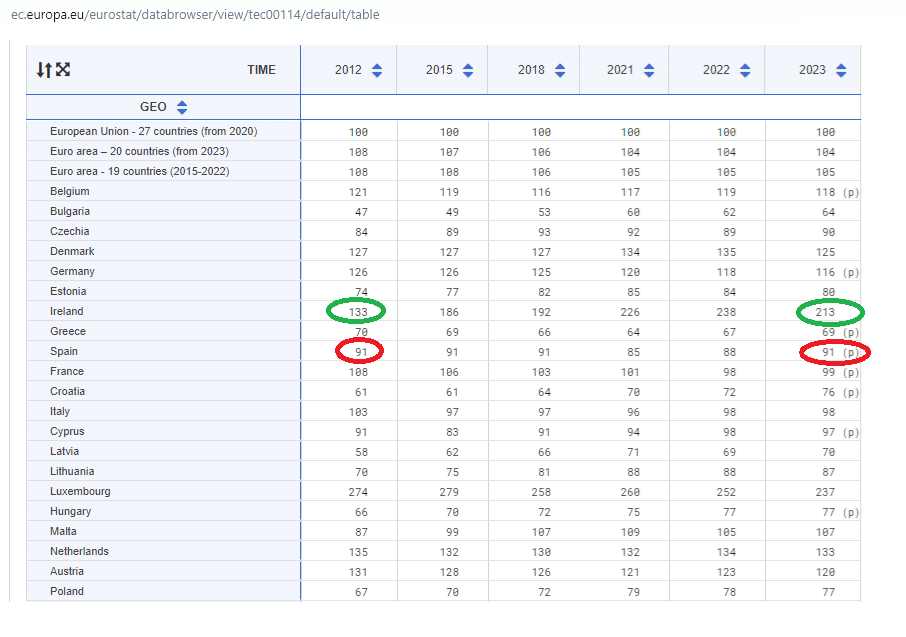Sort the table by the 2021 column
This screenshot has height=637, width=906.
point(649,70)
